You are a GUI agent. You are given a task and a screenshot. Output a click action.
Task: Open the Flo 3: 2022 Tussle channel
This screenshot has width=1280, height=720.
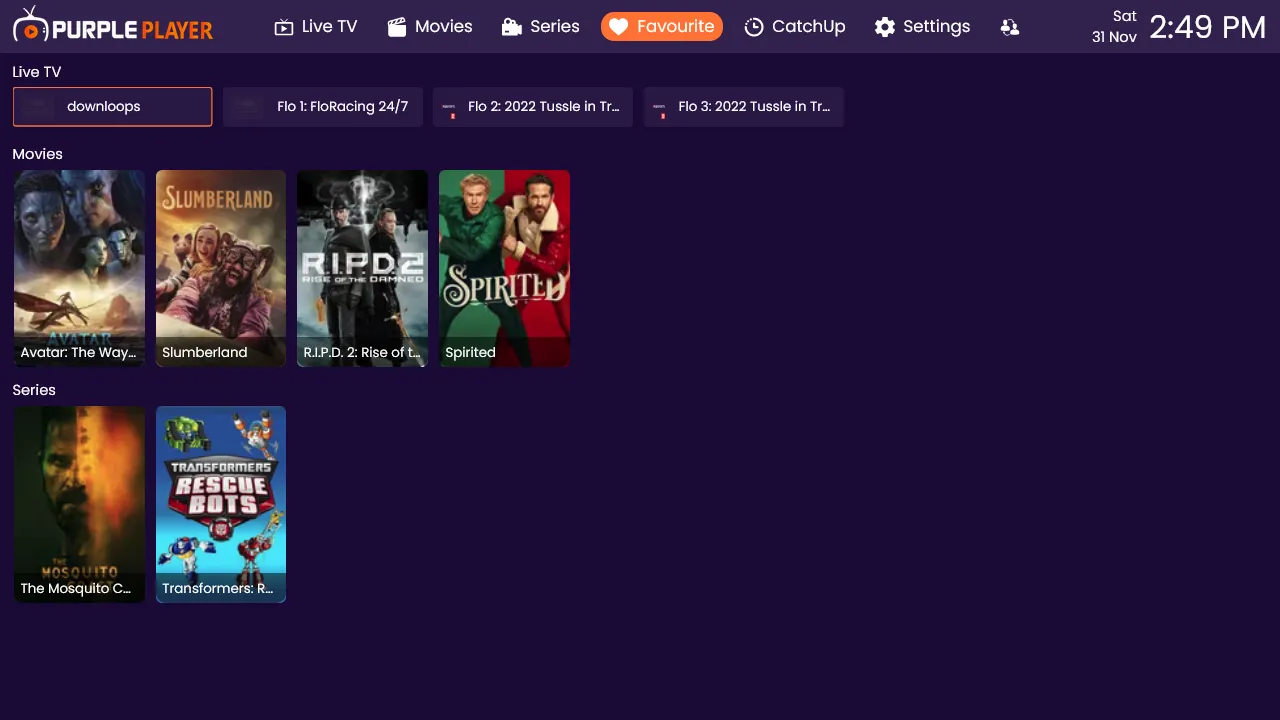click(x=744, y=107)
